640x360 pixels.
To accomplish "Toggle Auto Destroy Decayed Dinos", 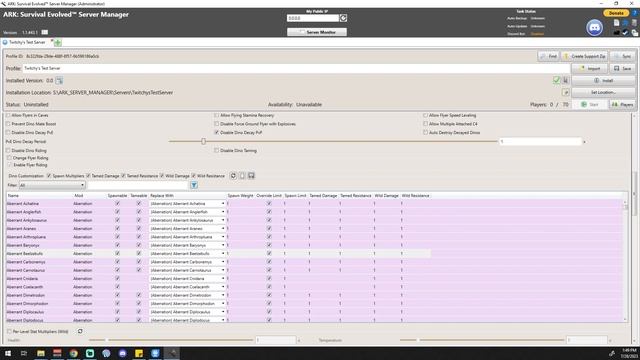I will point(425,133).
